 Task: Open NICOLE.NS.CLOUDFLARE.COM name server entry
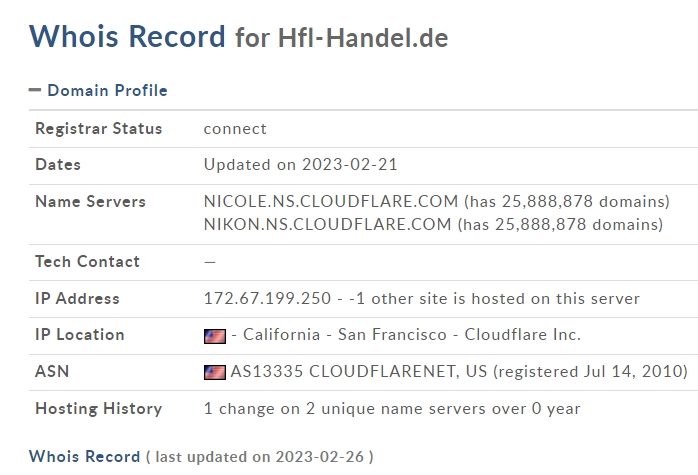click(331, 201)
